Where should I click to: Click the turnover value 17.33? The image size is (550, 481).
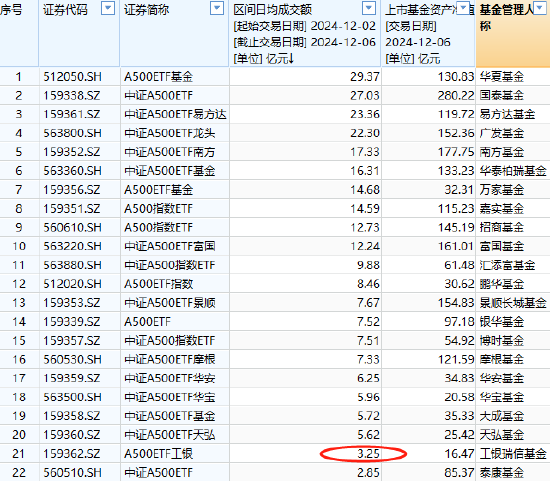[x=365, y=152]
